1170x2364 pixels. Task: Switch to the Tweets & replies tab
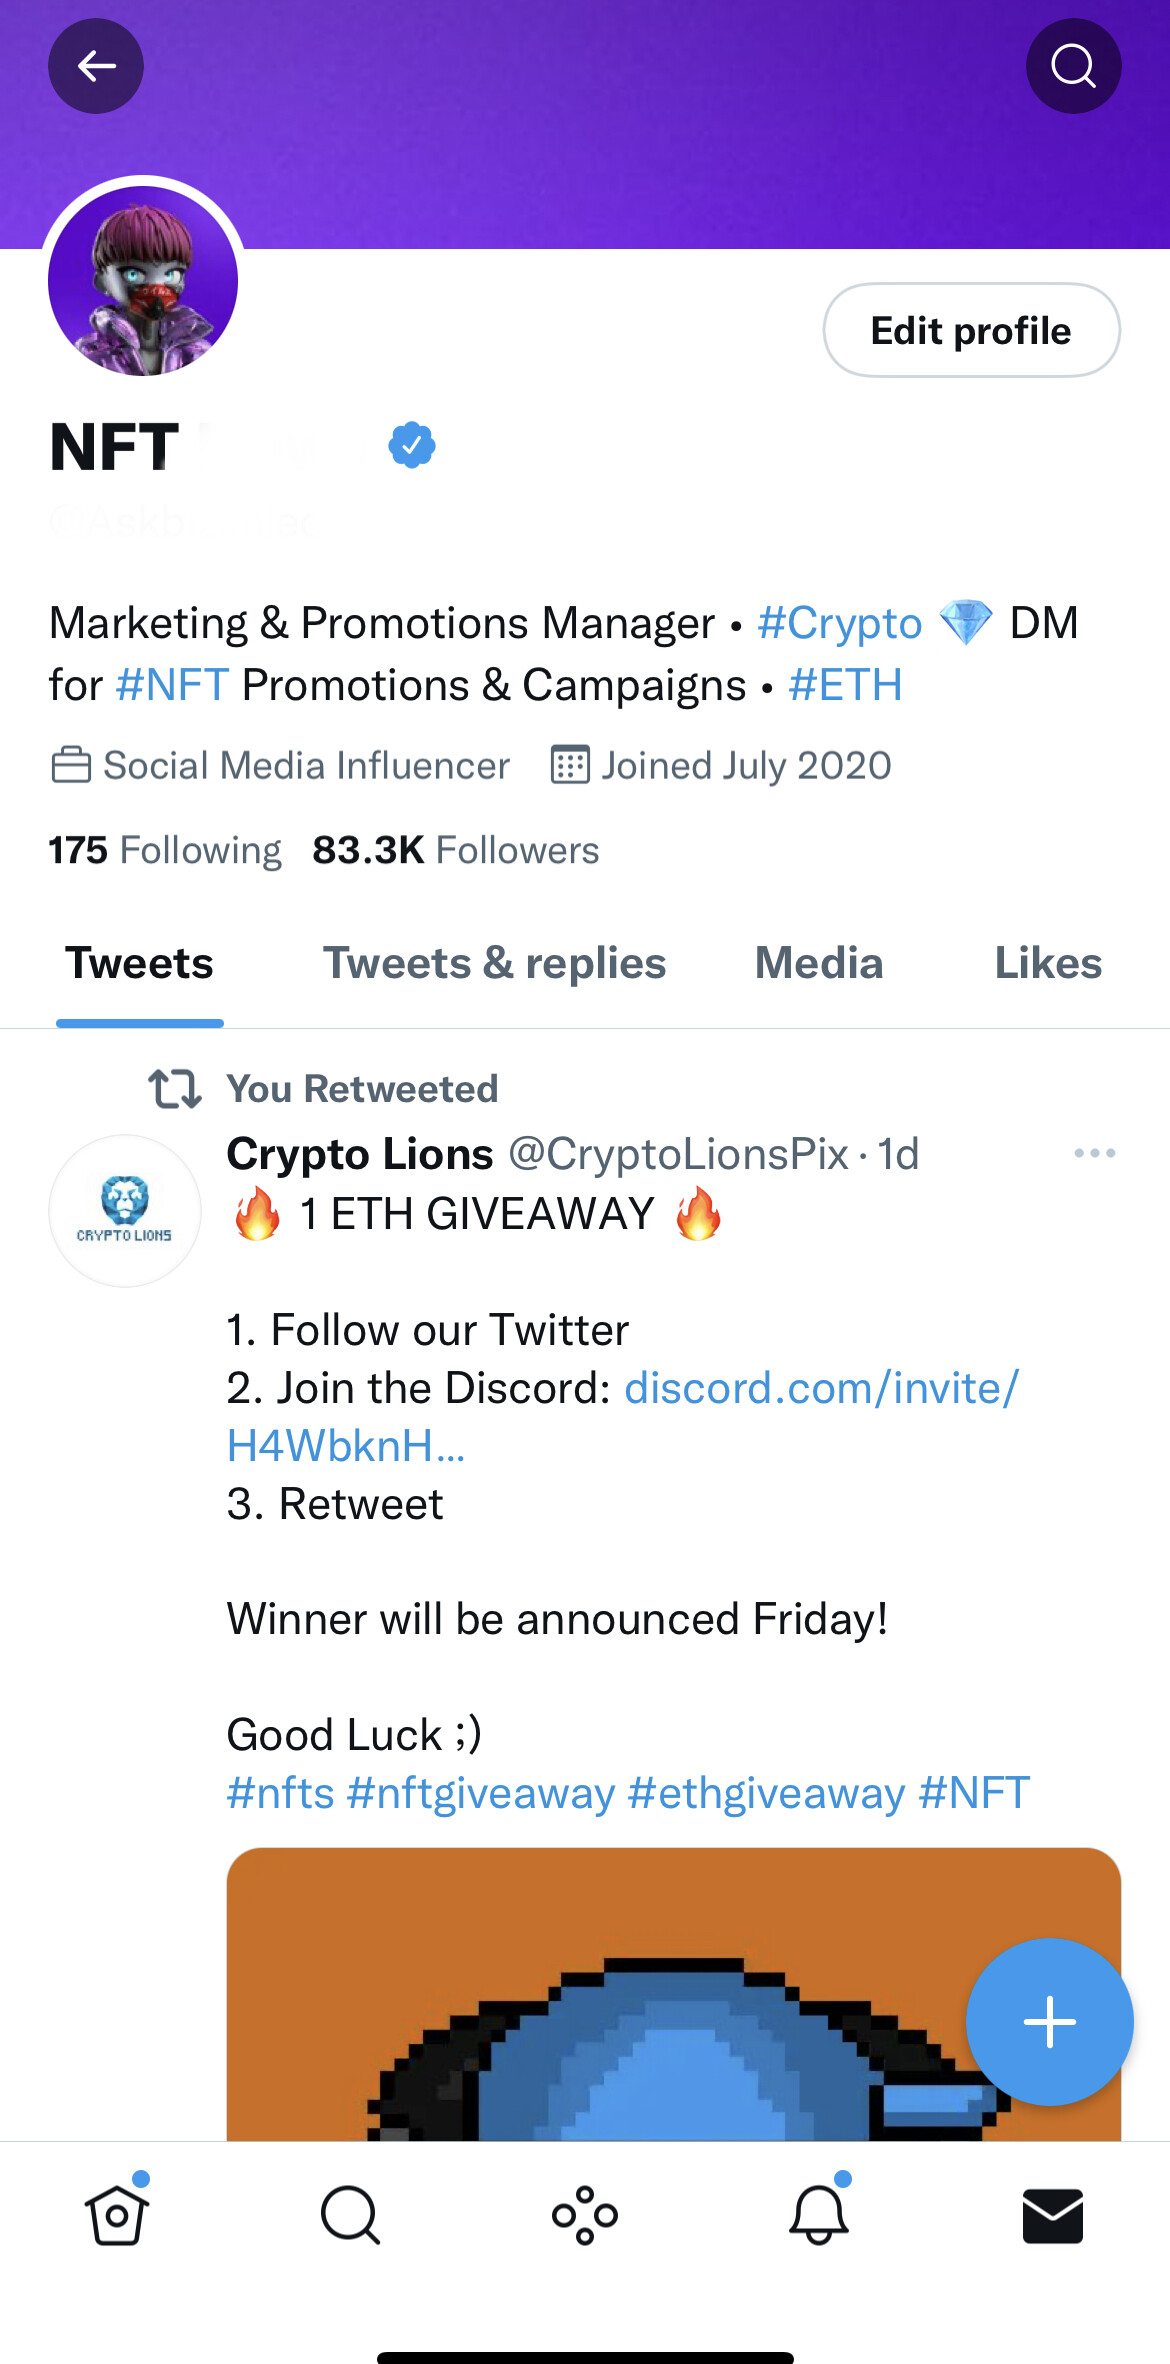click(494, 962)
